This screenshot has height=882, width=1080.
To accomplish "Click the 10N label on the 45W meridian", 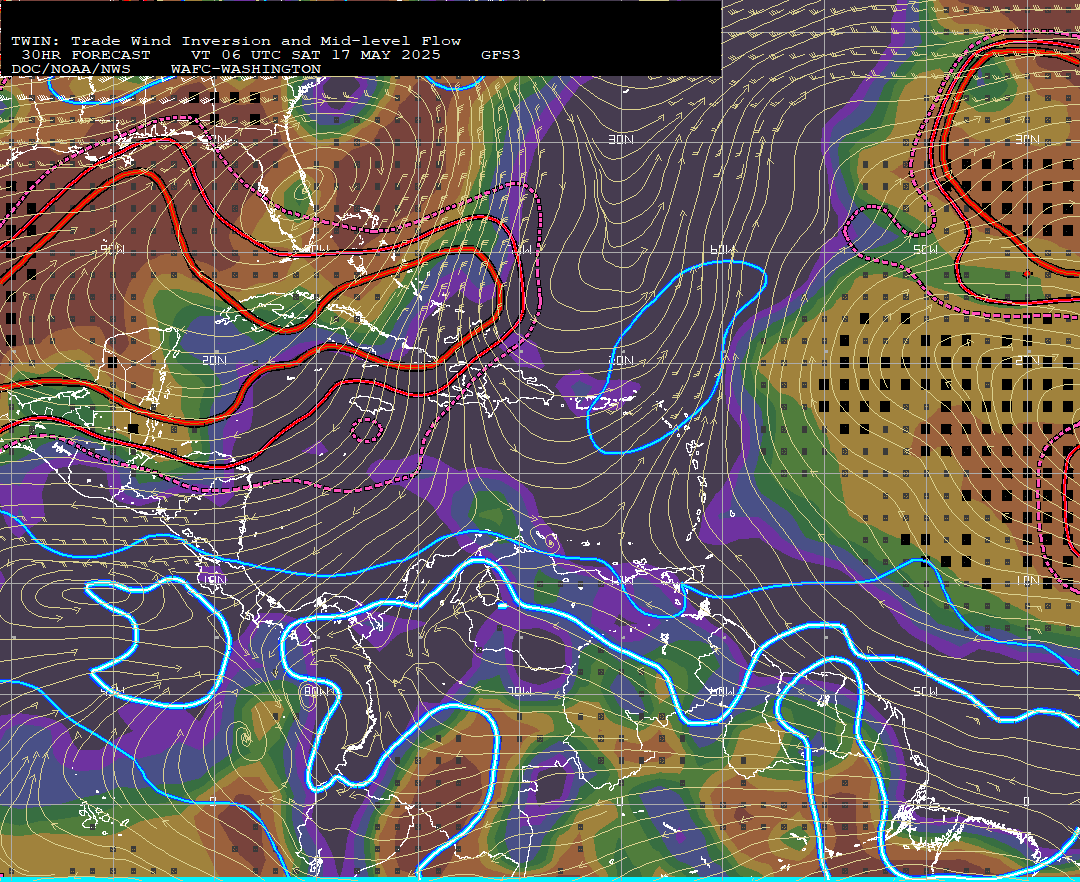I will (1027, 581).
